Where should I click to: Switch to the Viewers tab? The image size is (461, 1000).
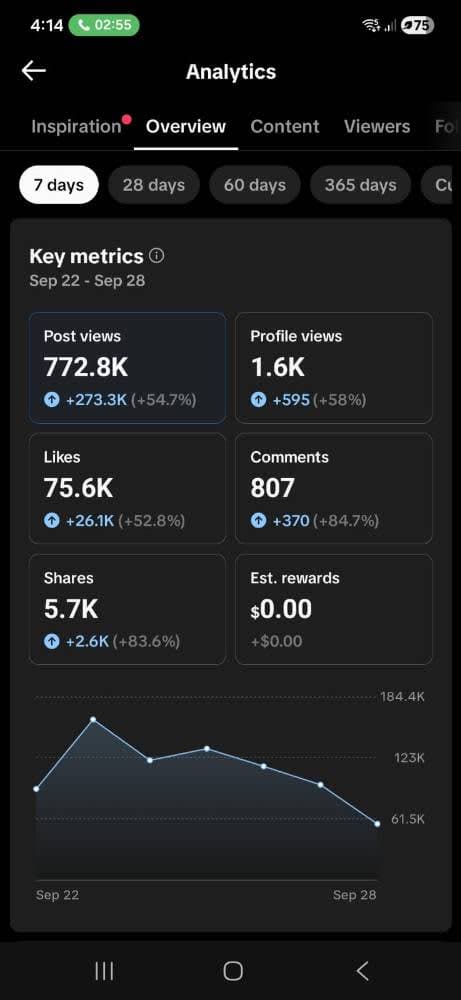coord(377,126)
